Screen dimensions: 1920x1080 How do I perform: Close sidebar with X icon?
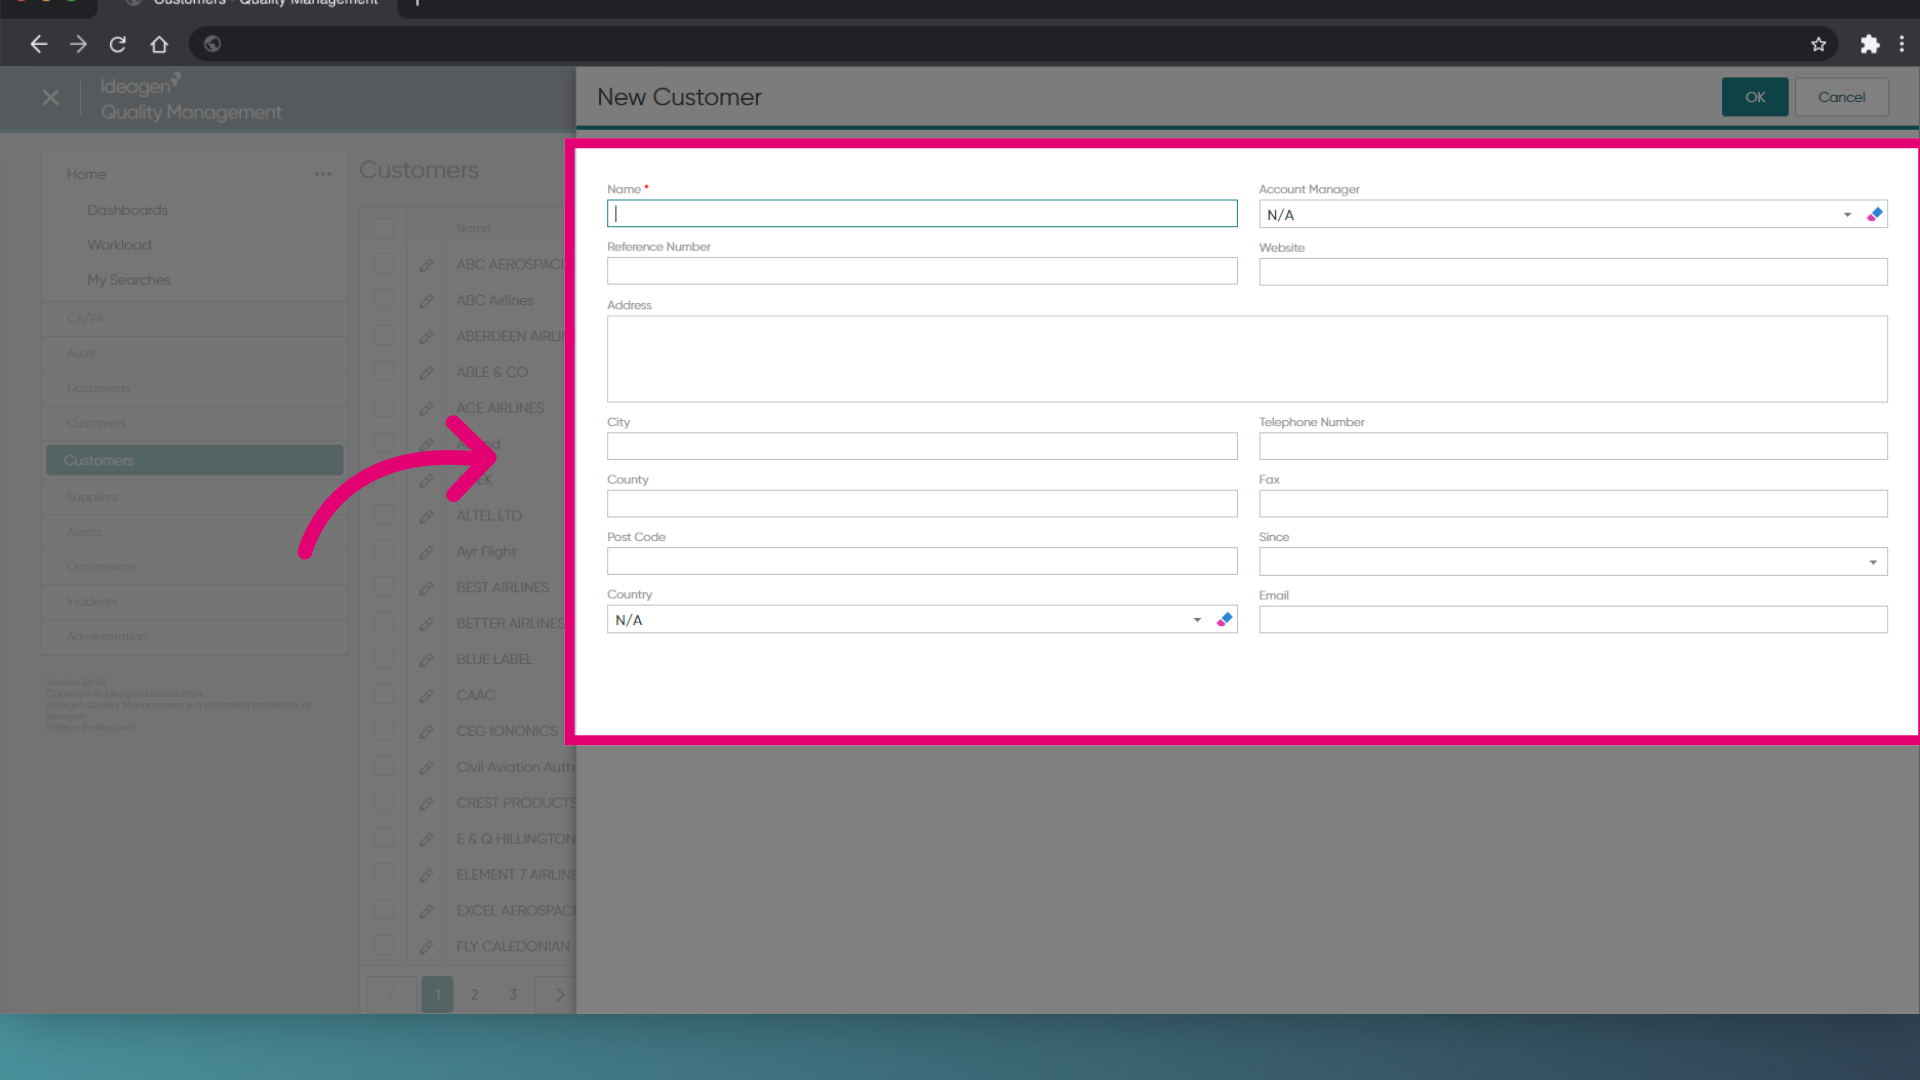pos(51,98)
